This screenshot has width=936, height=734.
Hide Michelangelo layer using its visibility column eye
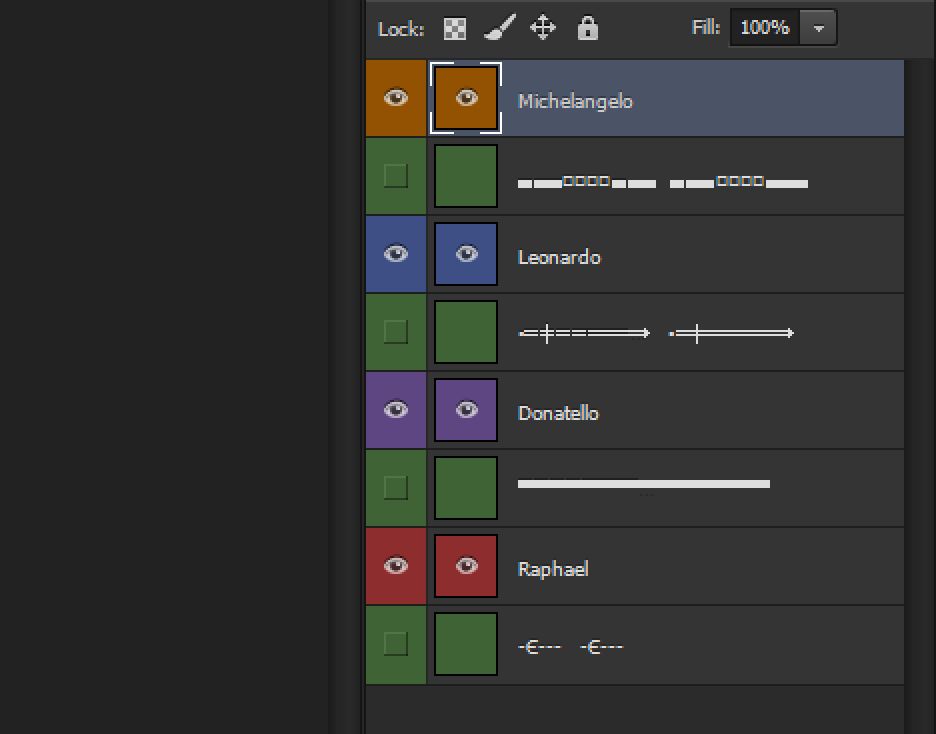pyautogui.click(x=396, y=98)
